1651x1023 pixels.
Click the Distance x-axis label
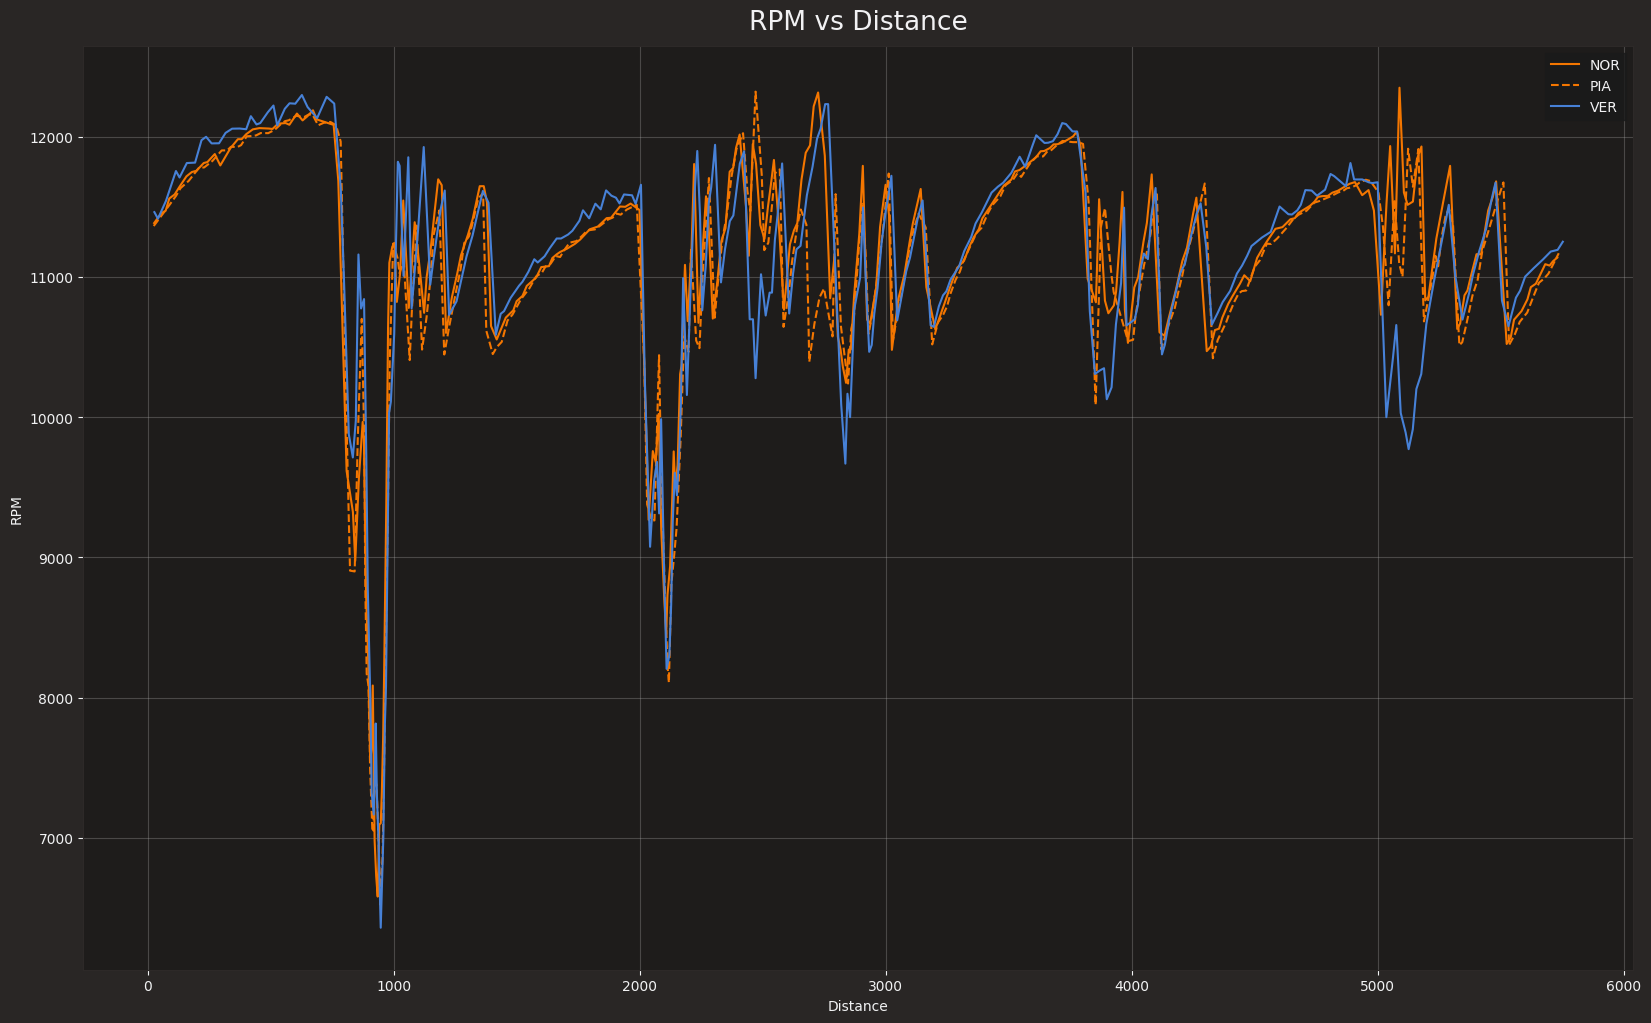(857, 1006)
